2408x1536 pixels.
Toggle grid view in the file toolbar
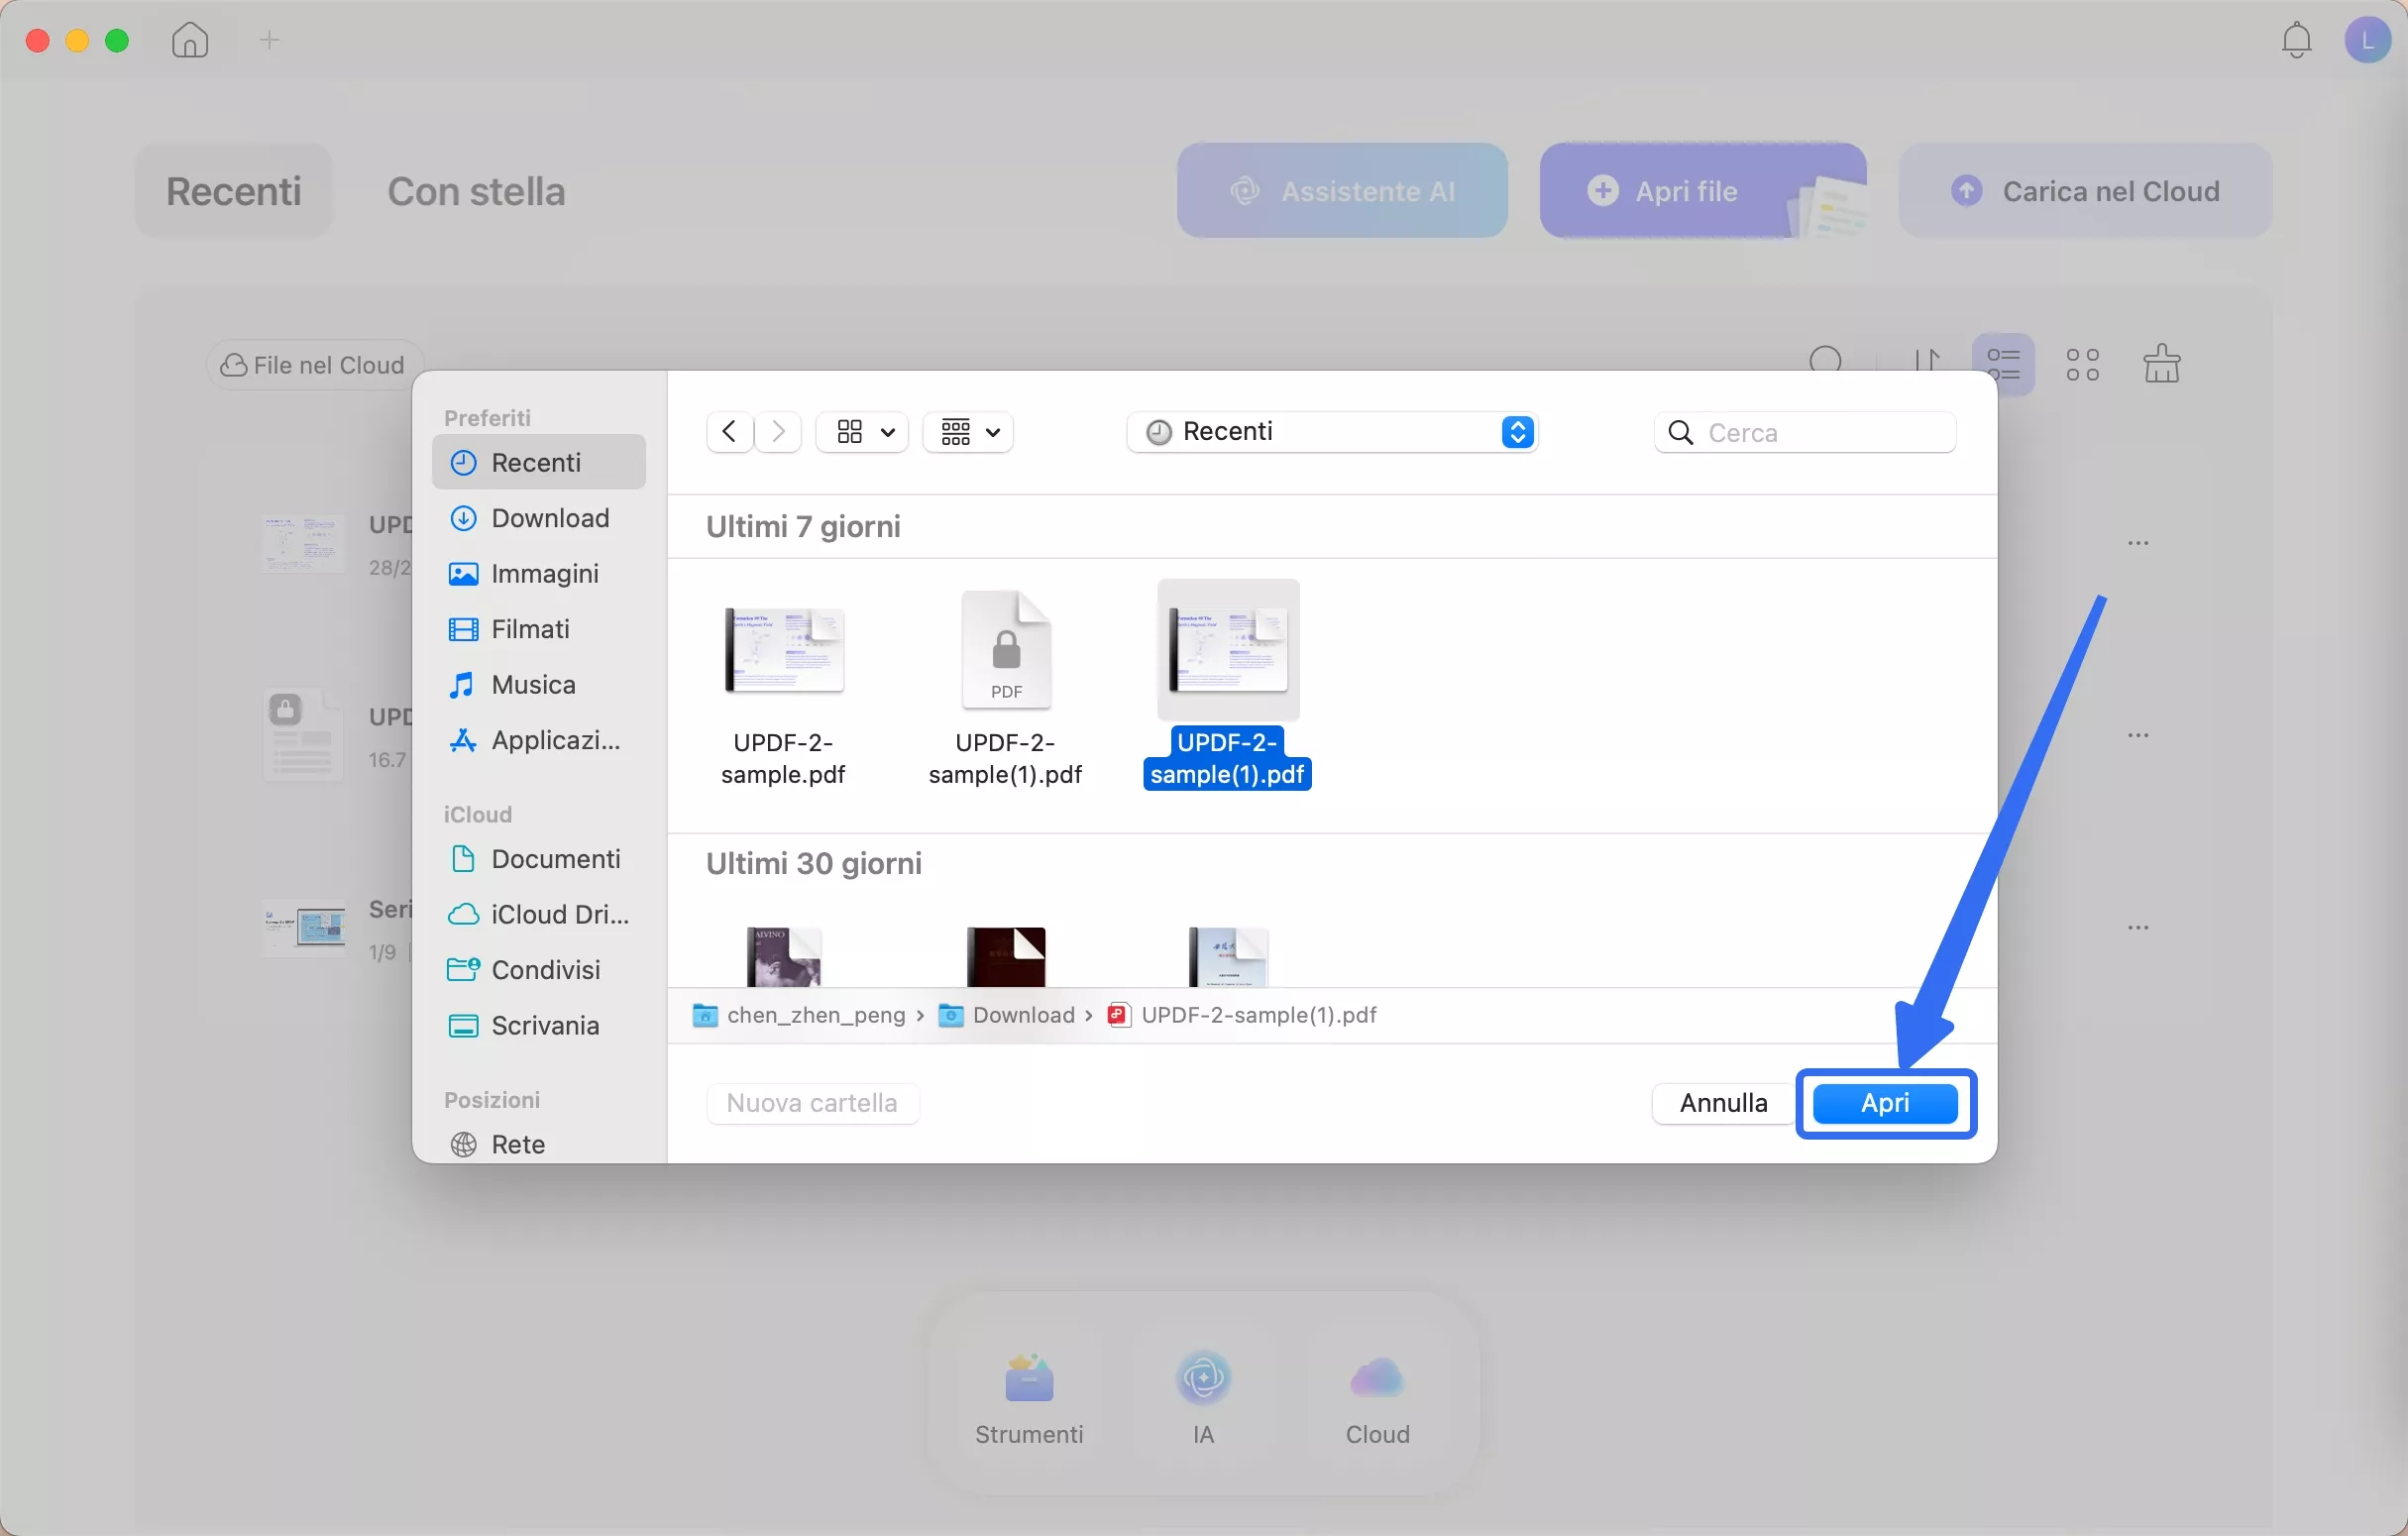pyautogui.click(x=2083, y=362)
